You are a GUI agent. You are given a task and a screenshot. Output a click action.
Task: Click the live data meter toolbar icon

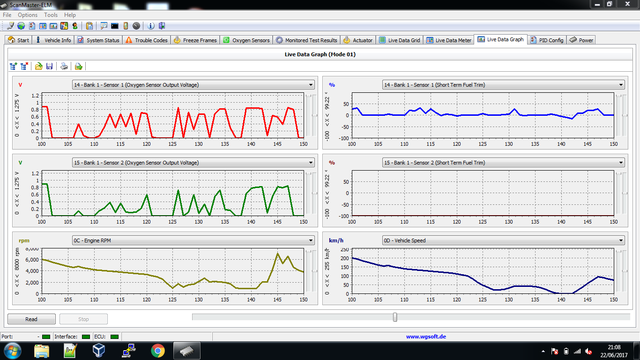[53, 26]
